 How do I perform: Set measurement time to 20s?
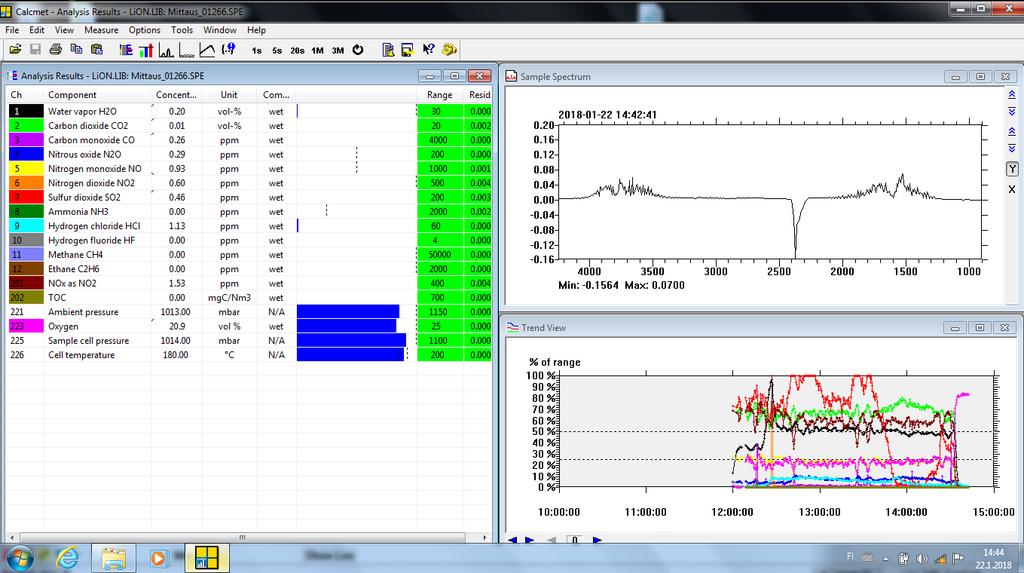click(297, 50)
